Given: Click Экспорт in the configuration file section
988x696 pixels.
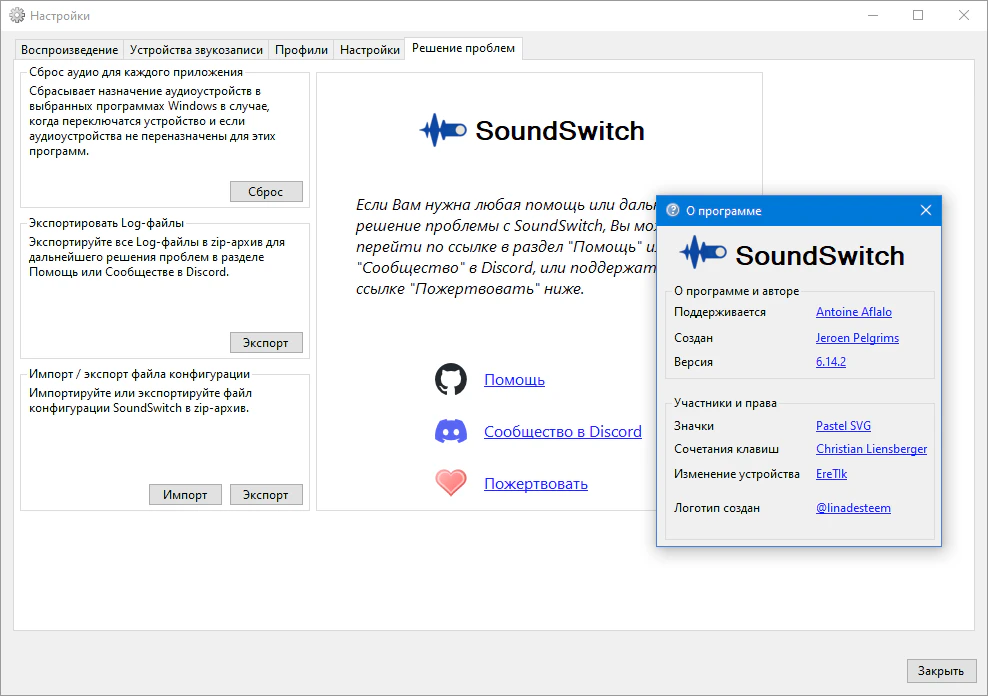Looking at the screenshot, I should pyautogui.click(x=266, y=494).
